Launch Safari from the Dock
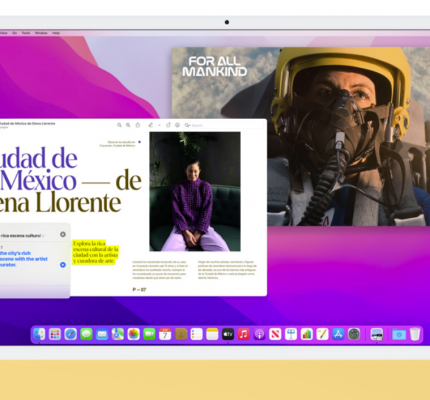The height and width of the screenshot is (400, 430). pyautogui.click(x=71, y=334)
